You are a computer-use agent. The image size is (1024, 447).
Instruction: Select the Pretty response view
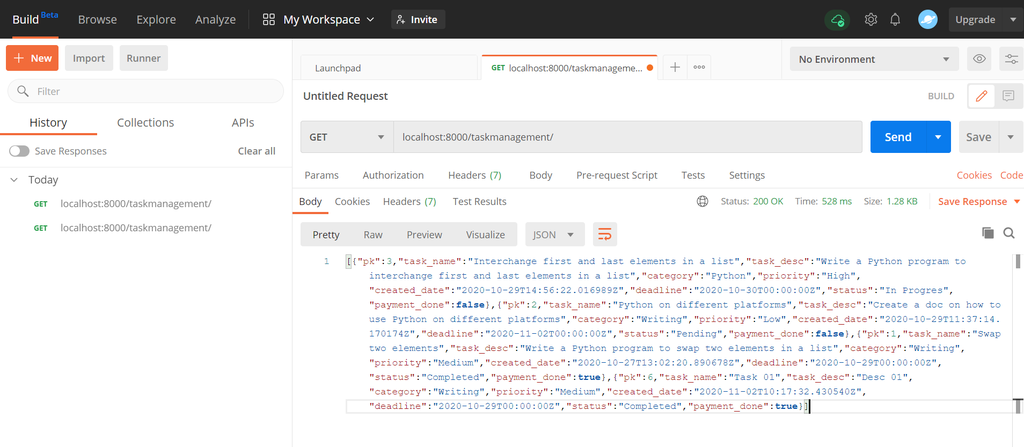point(326,234)
